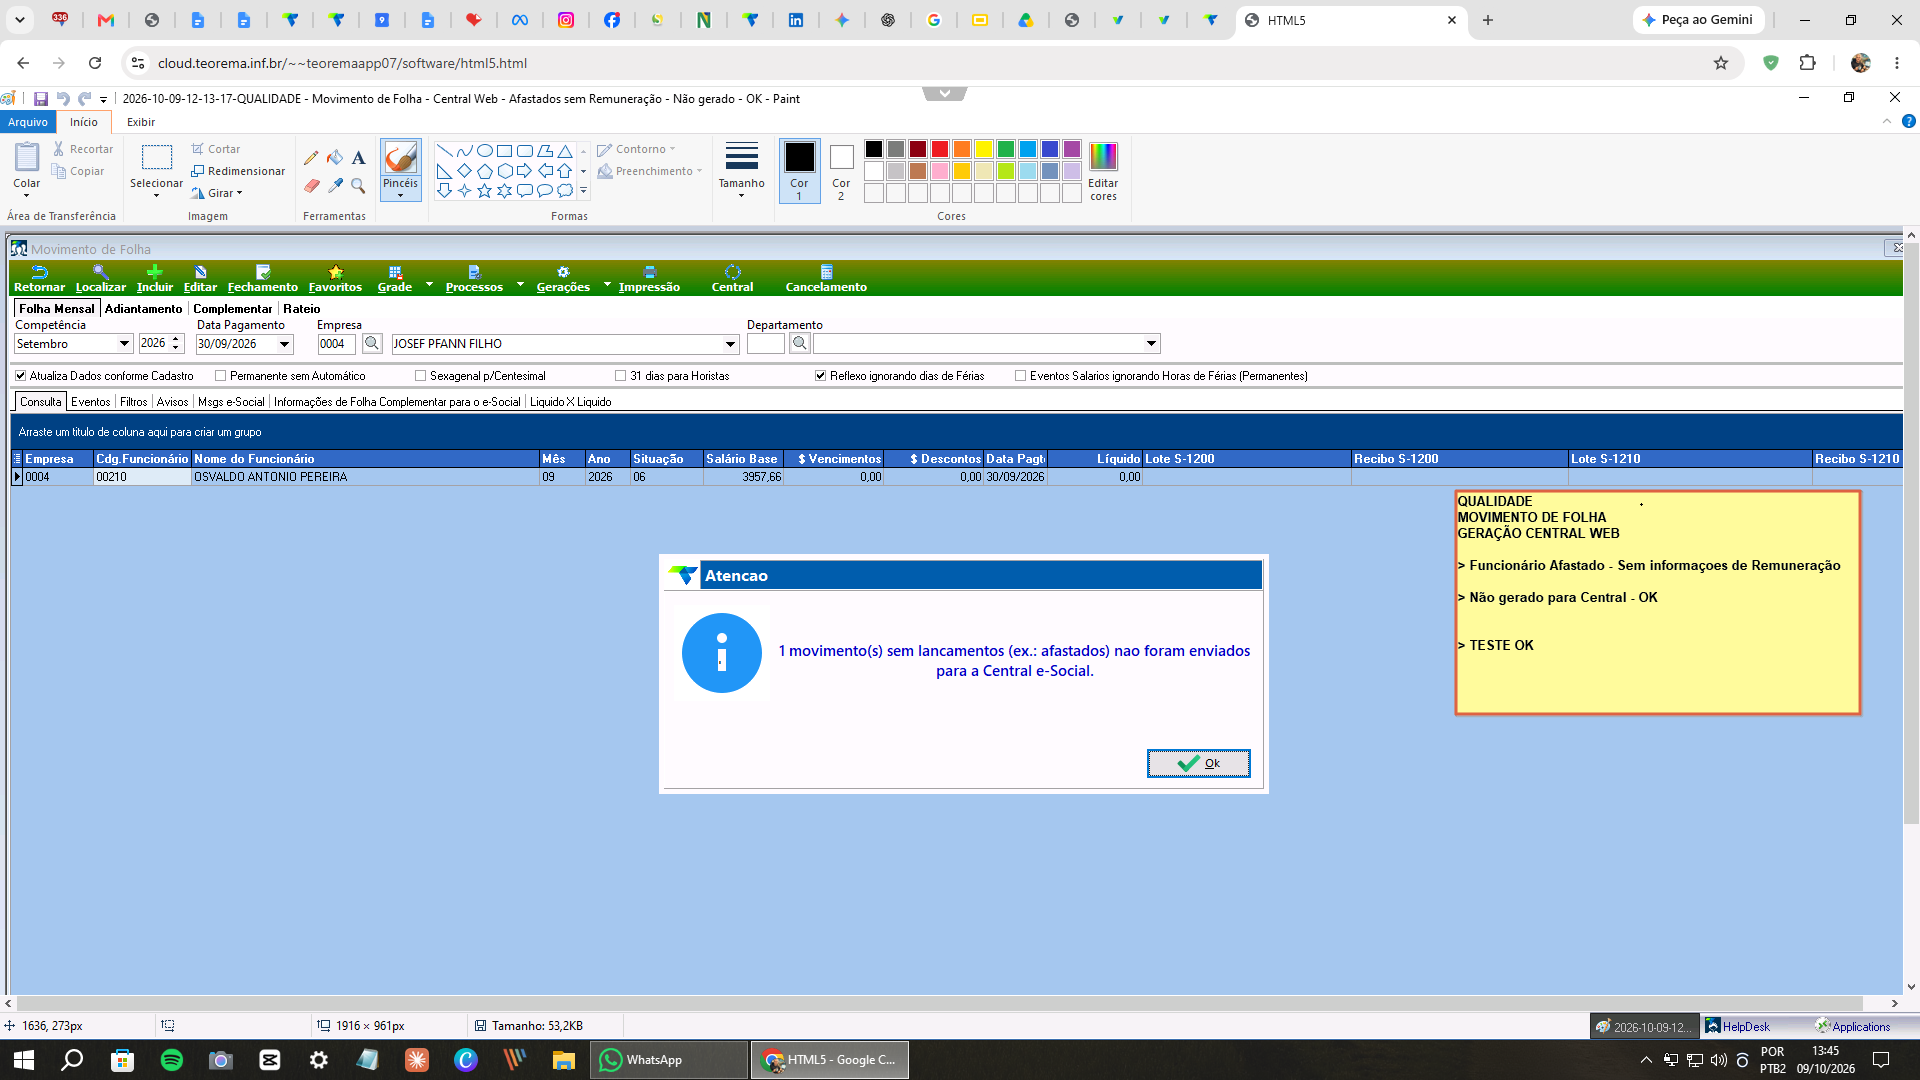Check Permanente sem Automático
The width and height of the screenshot is (1920, 1080).
(220, 376)
